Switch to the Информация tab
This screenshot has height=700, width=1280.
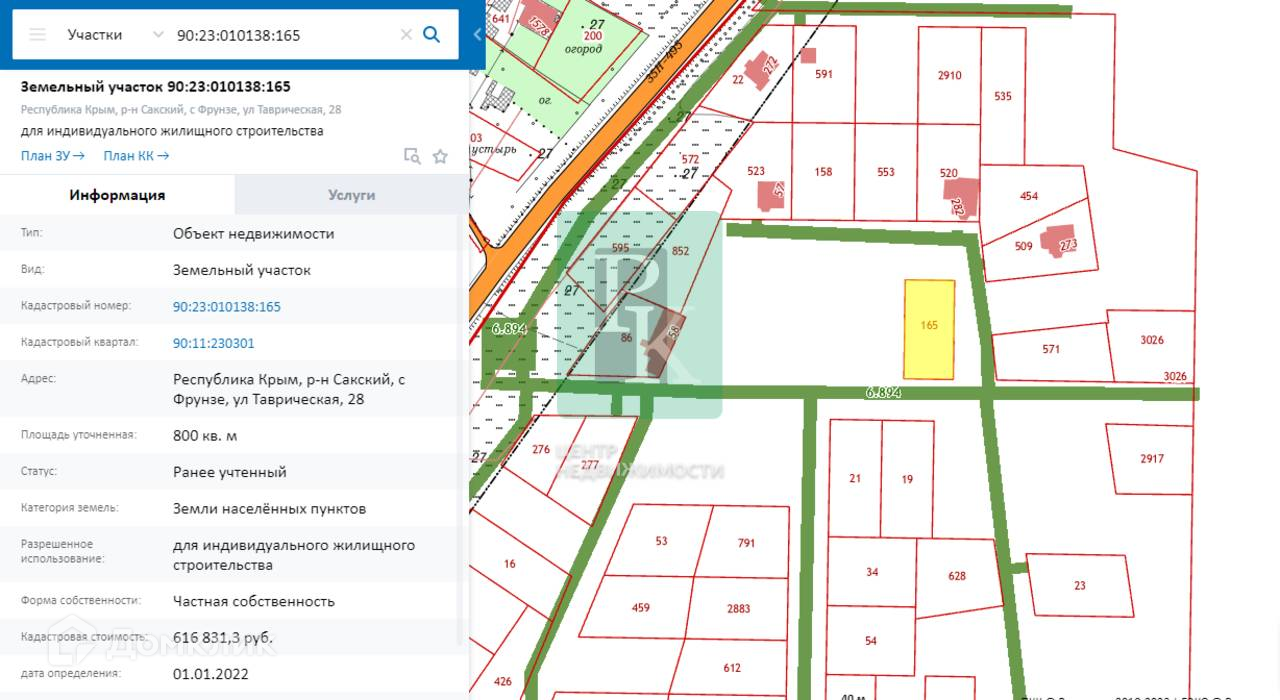(117, 195)
